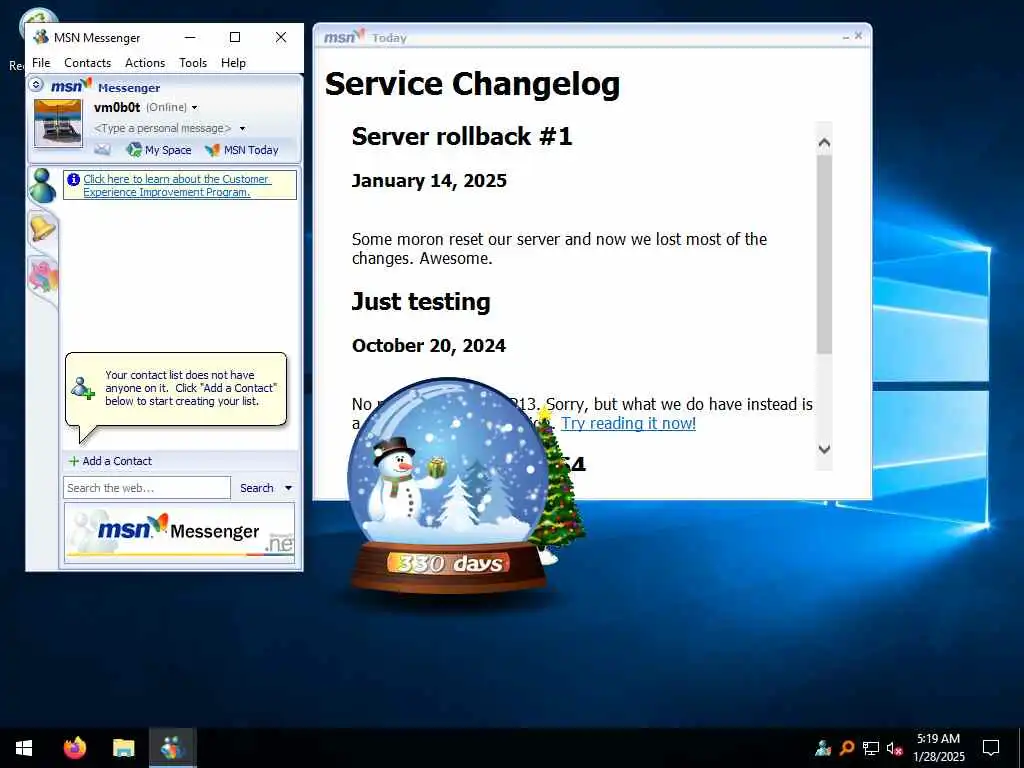
Task: Click the Server rollback #1 heading
Action: click(462, 136)
